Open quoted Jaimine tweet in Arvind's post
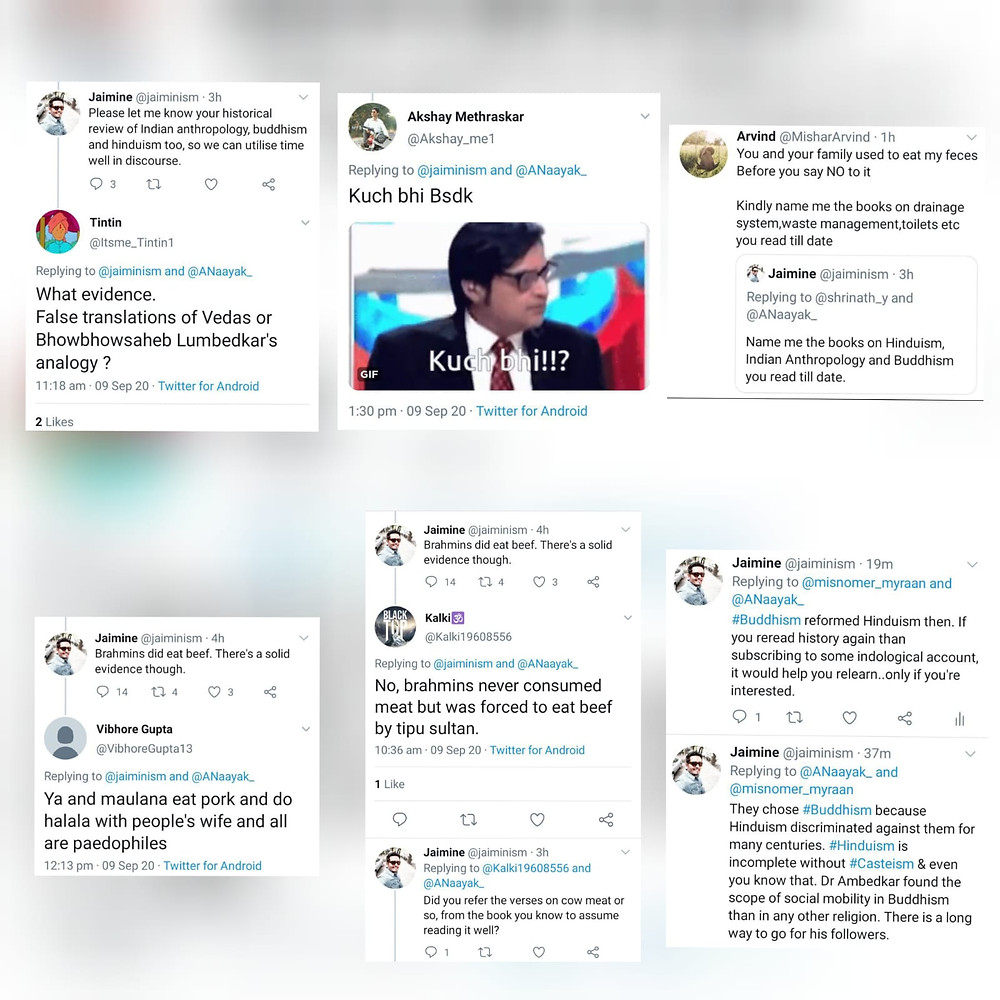Screen dimensions: 1000x1000 [x=856, y=325]
